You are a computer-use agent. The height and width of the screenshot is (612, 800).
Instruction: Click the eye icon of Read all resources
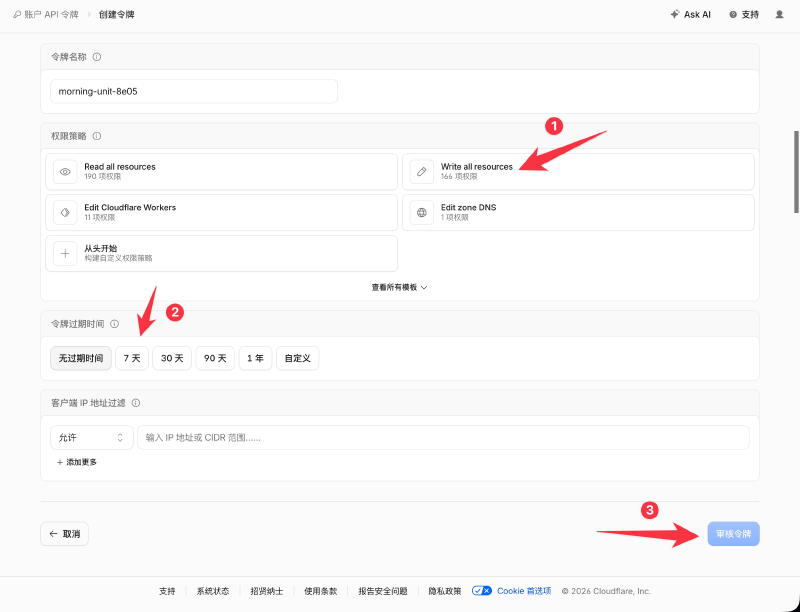pyautogui.click(x=65, y=172)
